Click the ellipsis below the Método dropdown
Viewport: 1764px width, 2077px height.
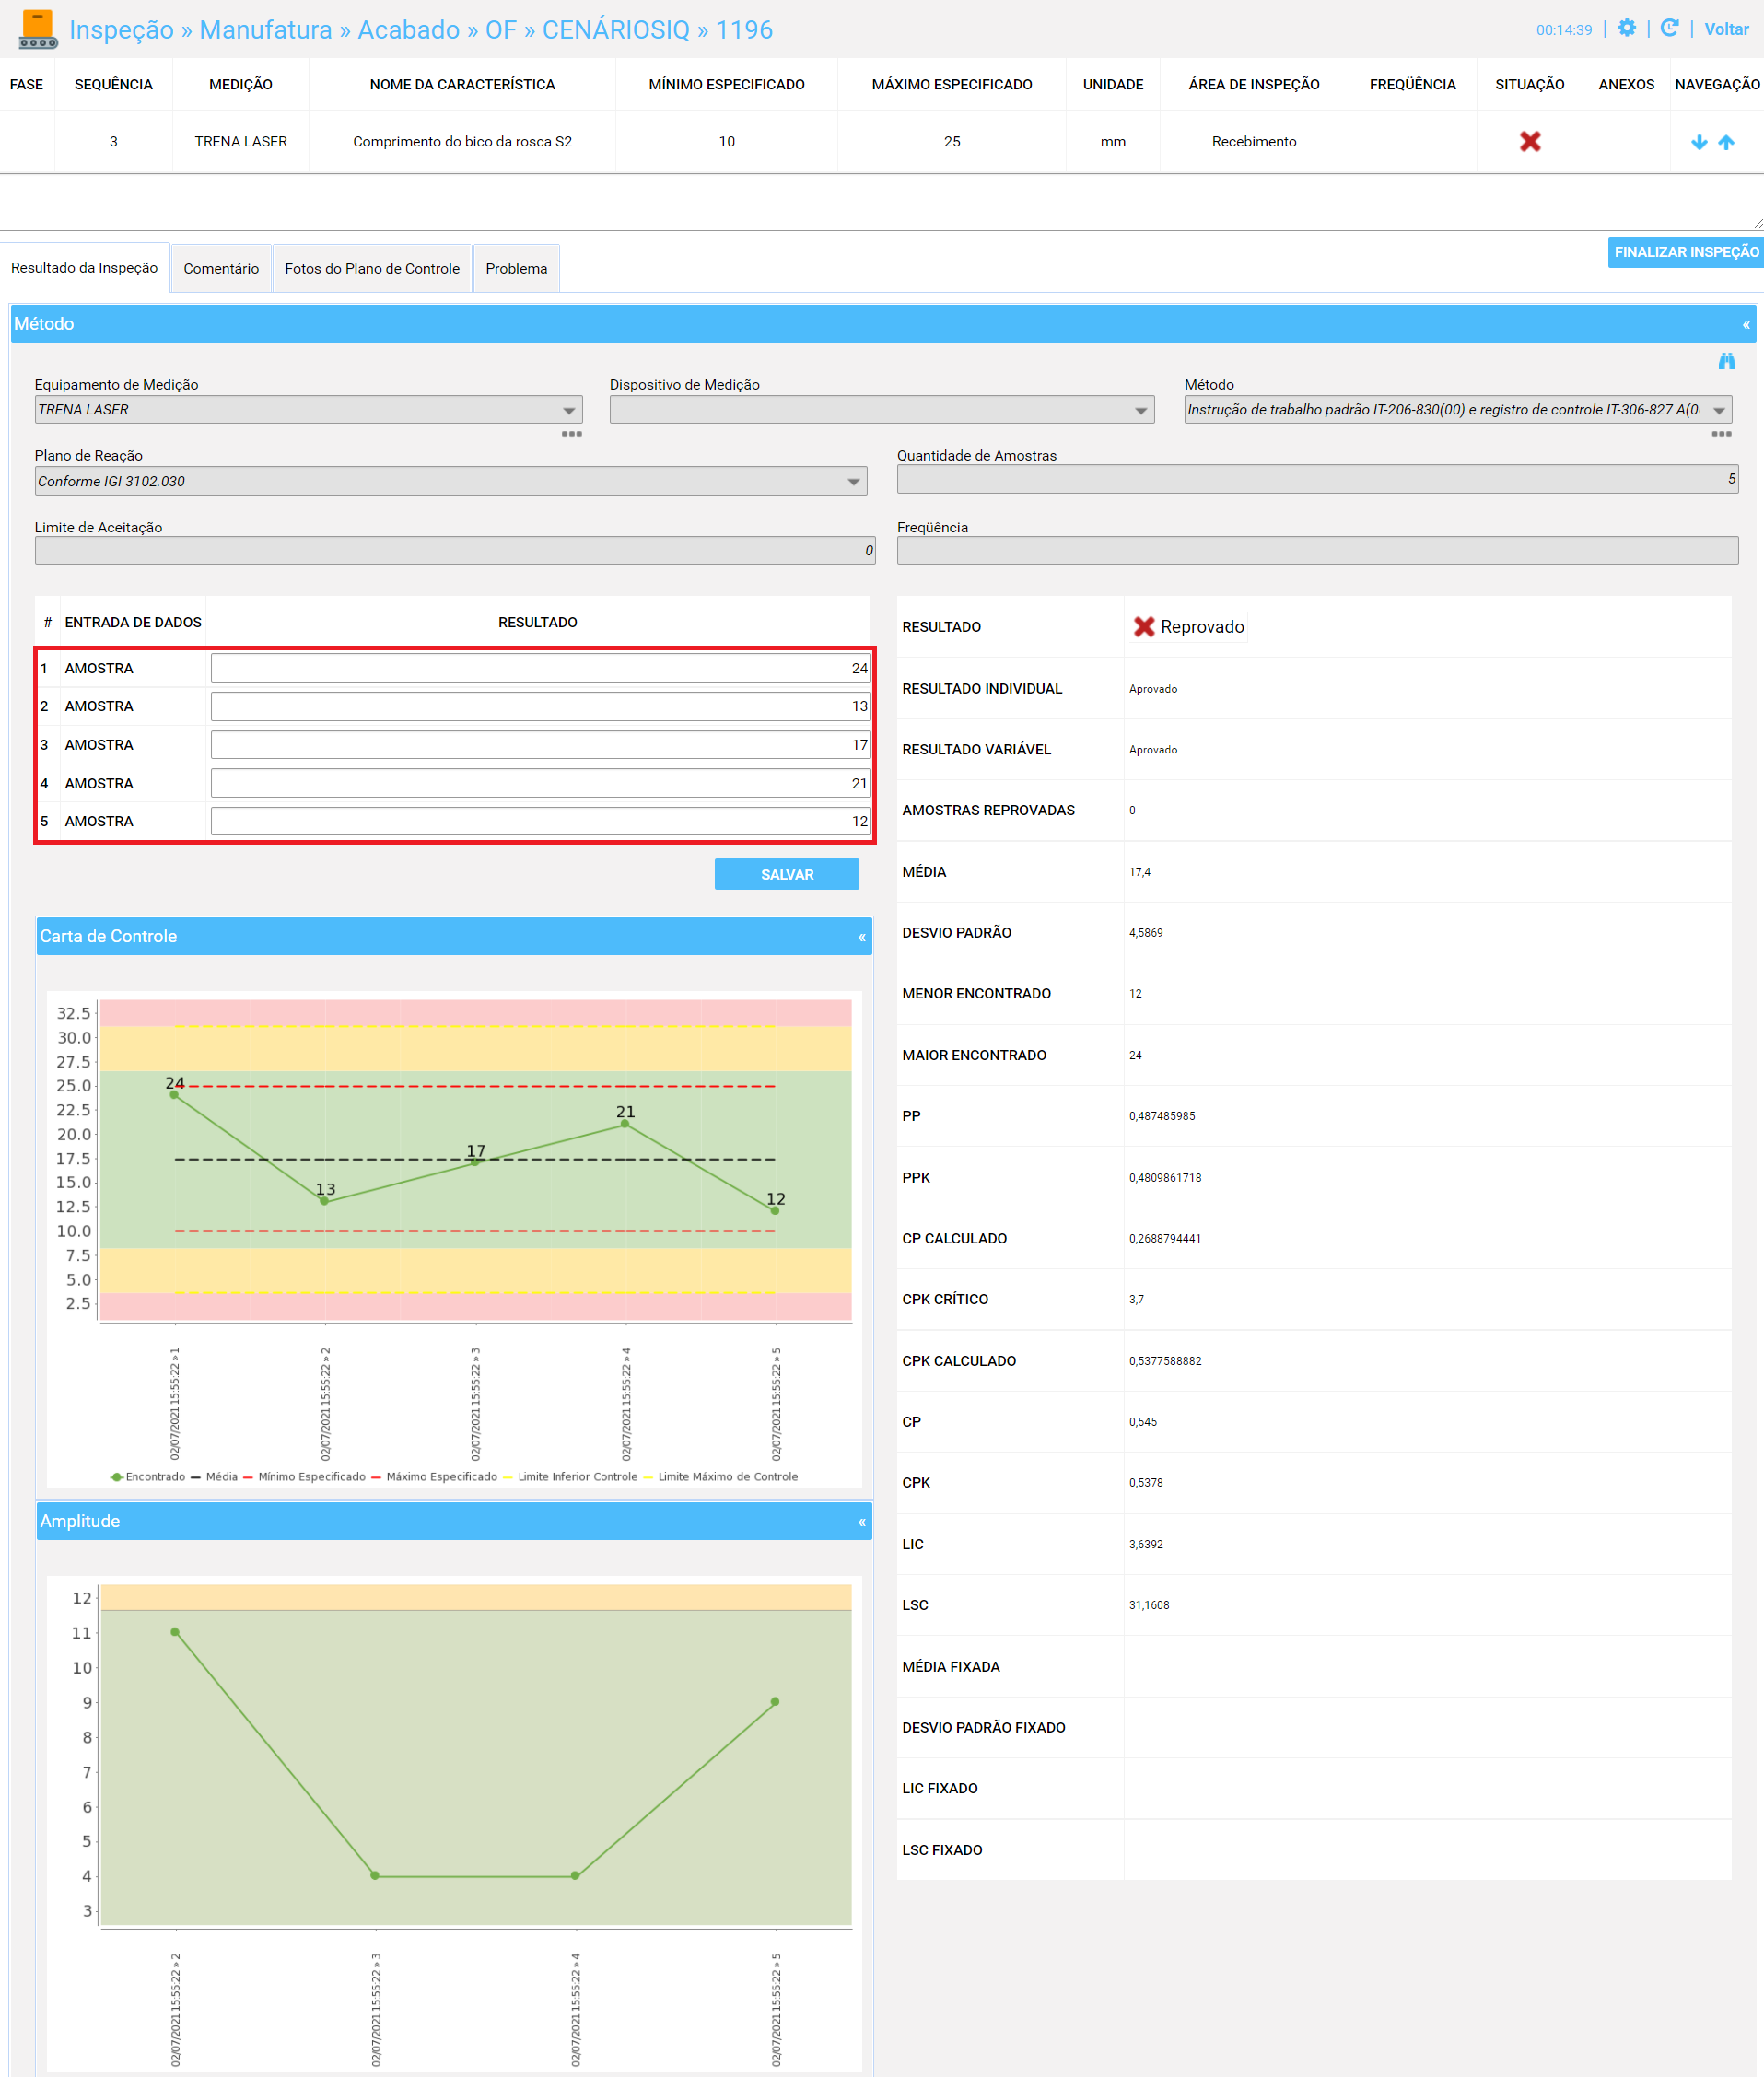coord(1721,434)
